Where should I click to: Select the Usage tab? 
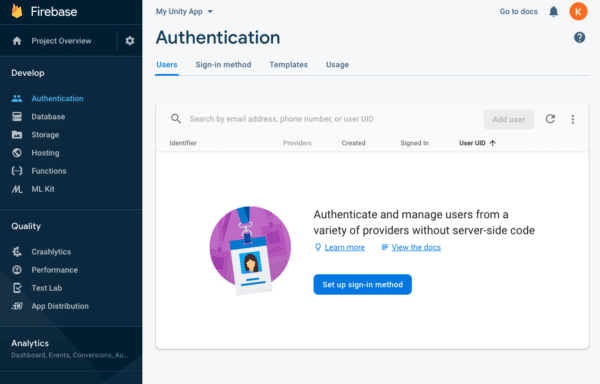coord(337,65)
